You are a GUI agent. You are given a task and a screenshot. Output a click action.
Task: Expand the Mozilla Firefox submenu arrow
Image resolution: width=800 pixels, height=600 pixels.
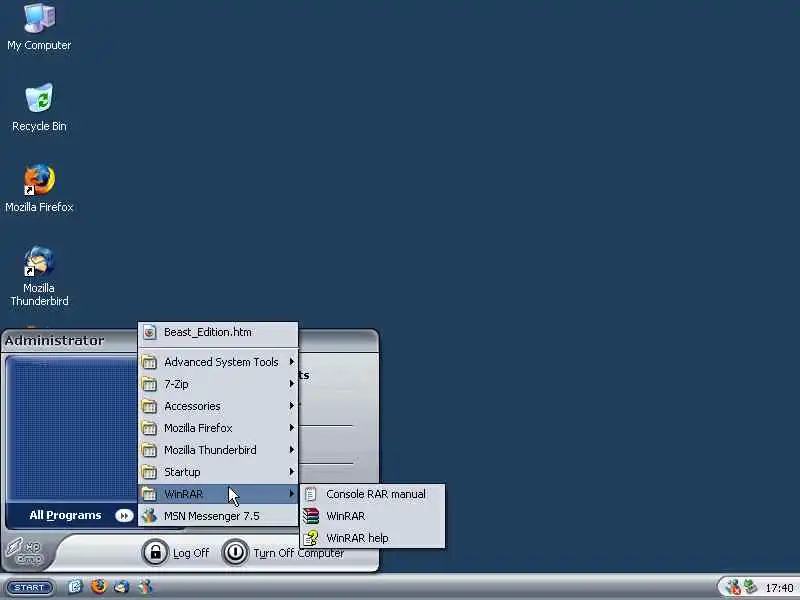(x=291, y=428)
